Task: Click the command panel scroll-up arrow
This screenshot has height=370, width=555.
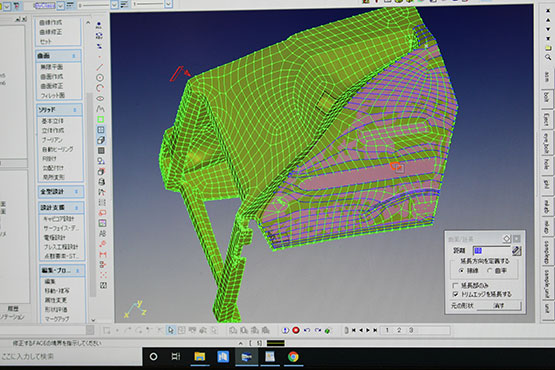Action: coord(88,23)
